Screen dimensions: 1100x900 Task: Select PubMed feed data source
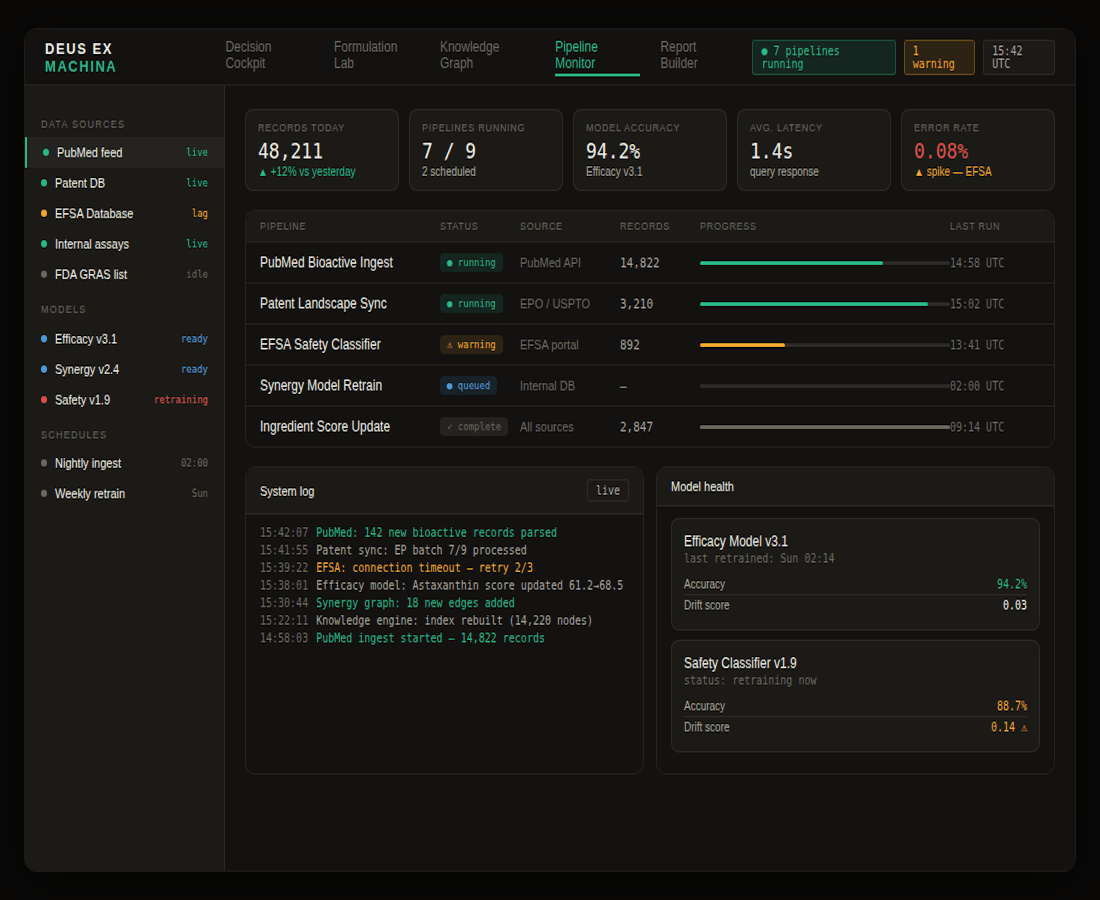pos(125,152)
